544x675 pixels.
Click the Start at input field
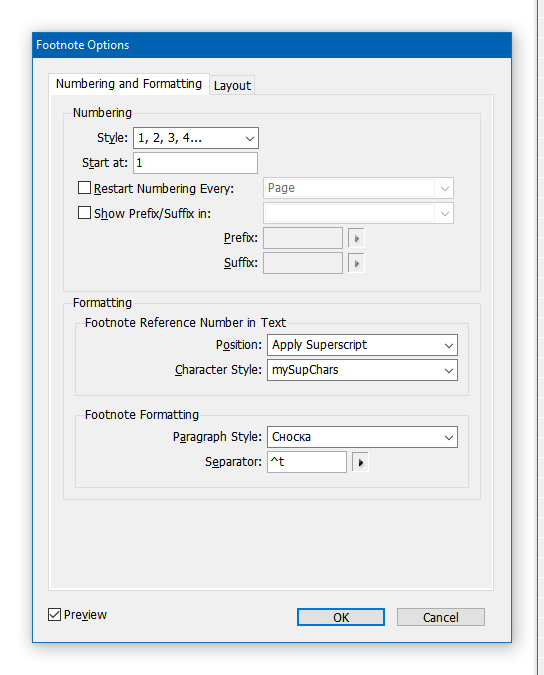click(x=195, y=163)
